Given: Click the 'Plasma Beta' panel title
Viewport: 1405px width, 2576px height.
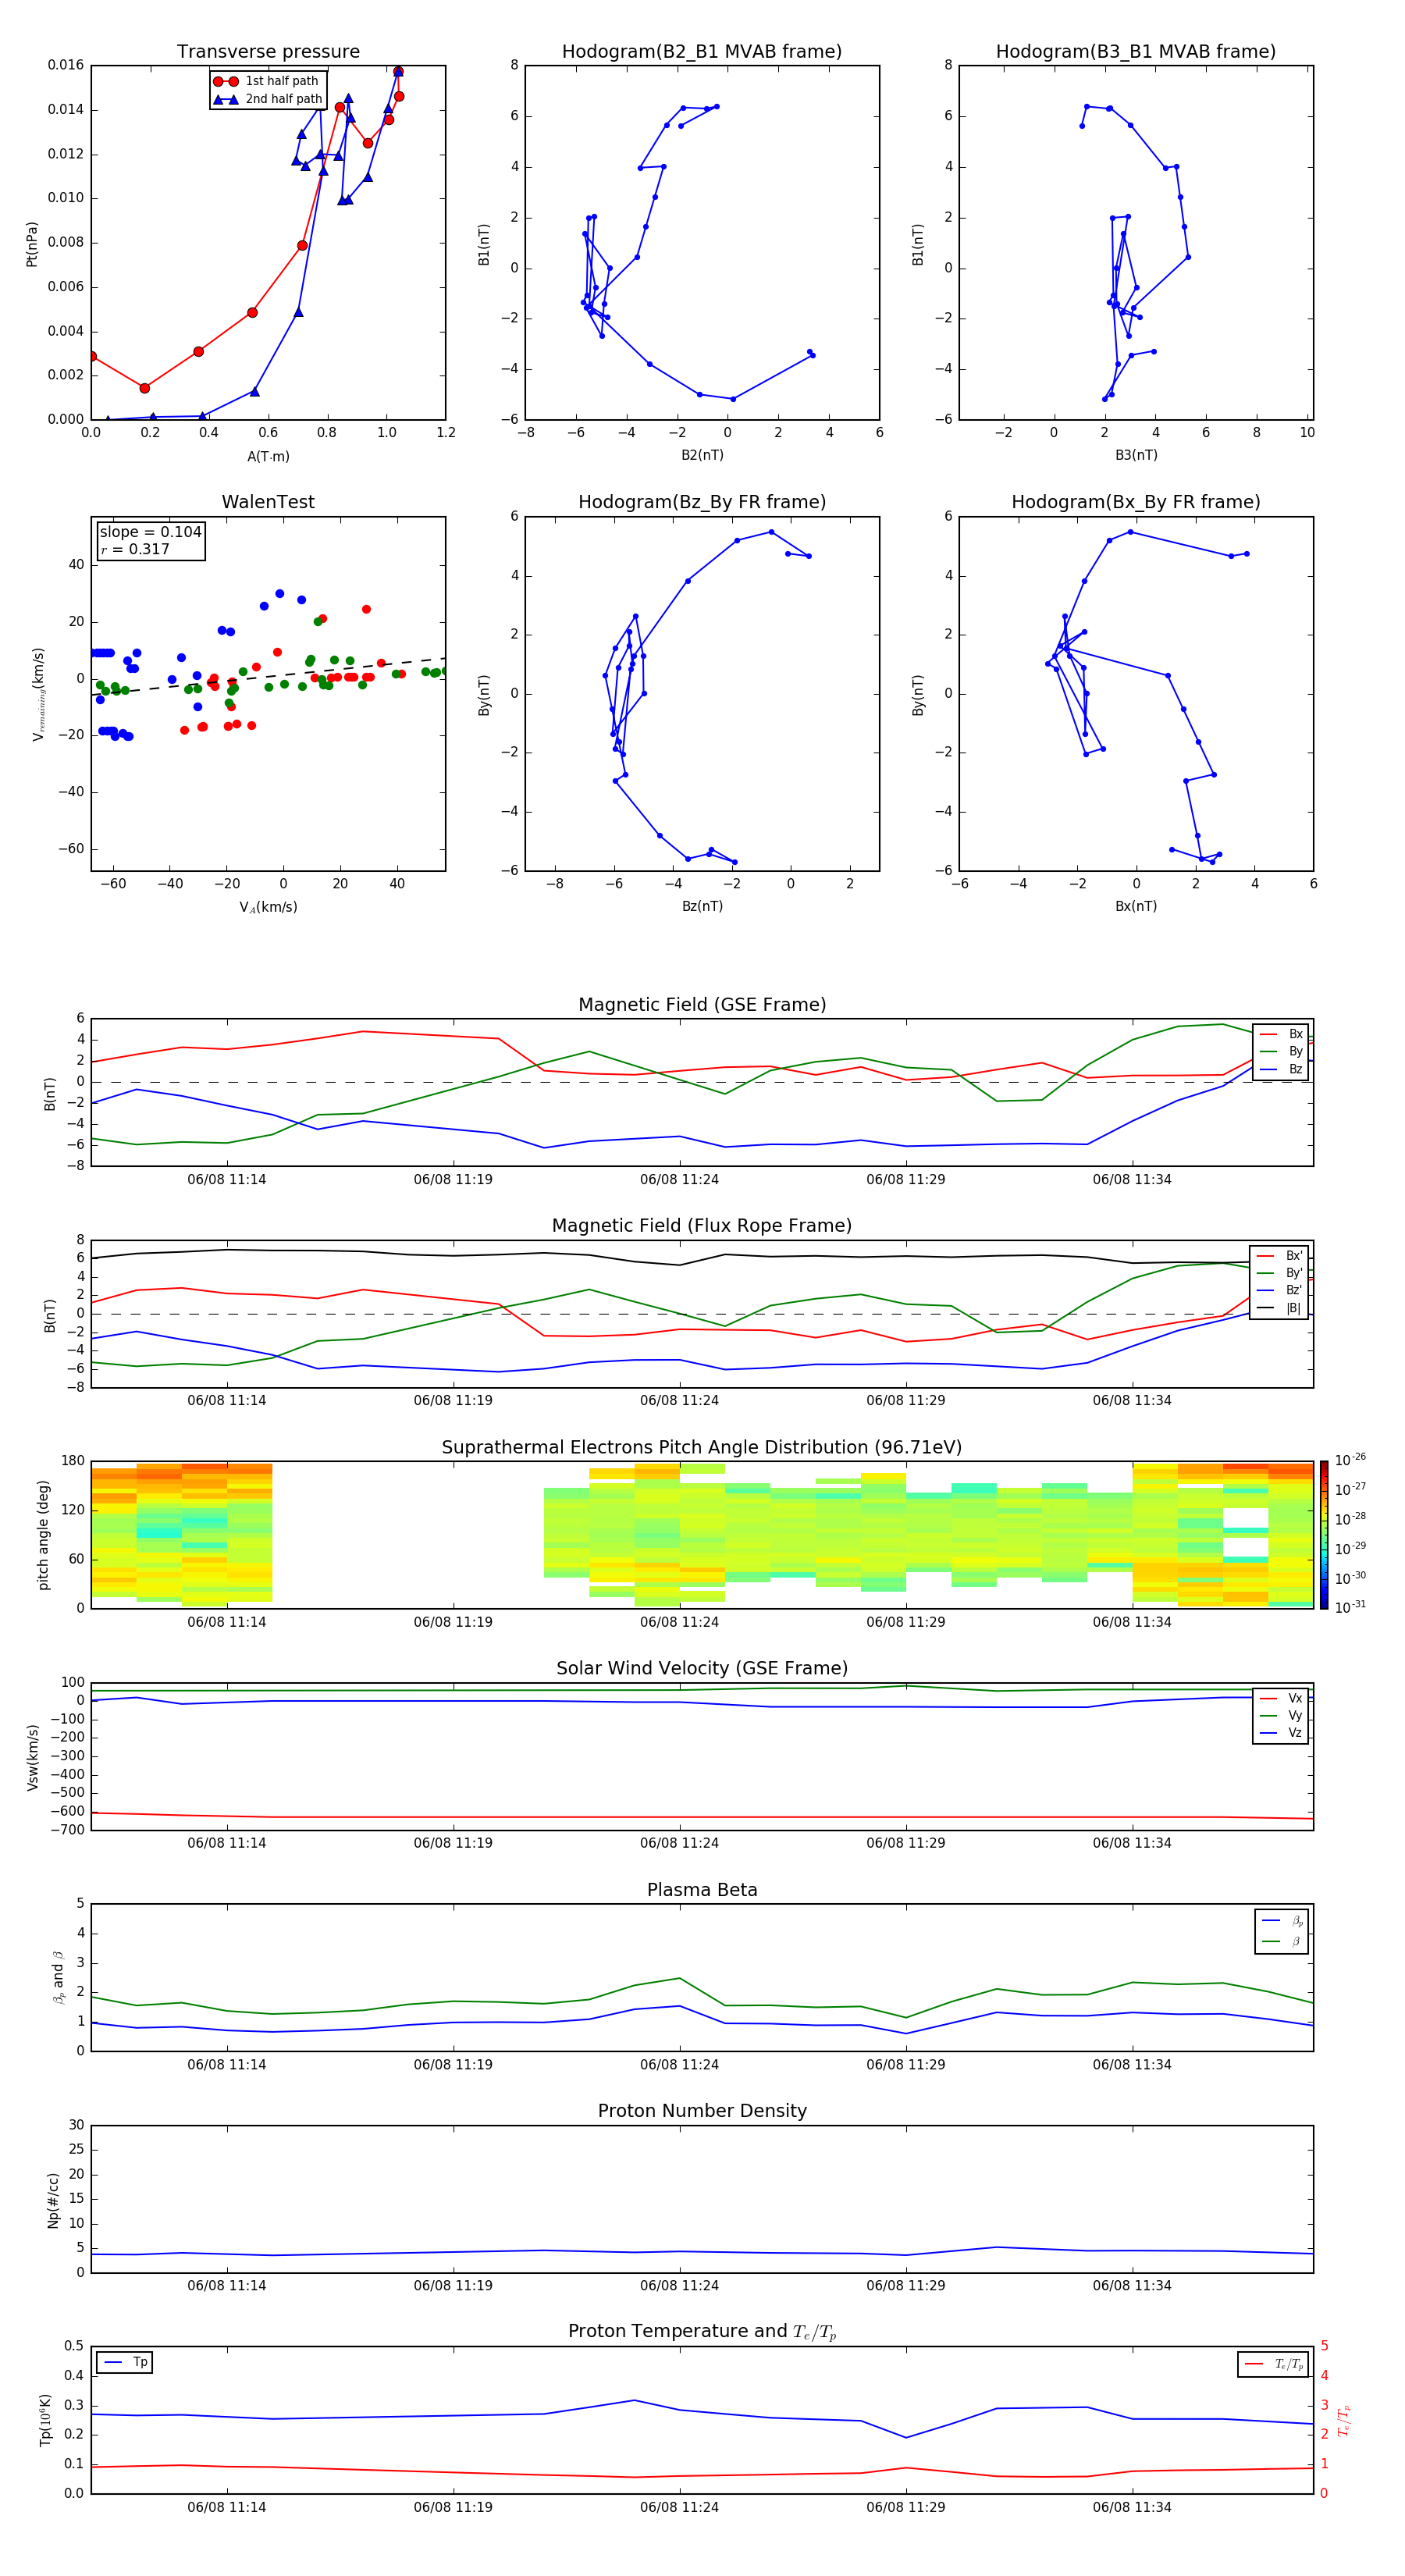Looking at the screenshot, I should 702,1890.
